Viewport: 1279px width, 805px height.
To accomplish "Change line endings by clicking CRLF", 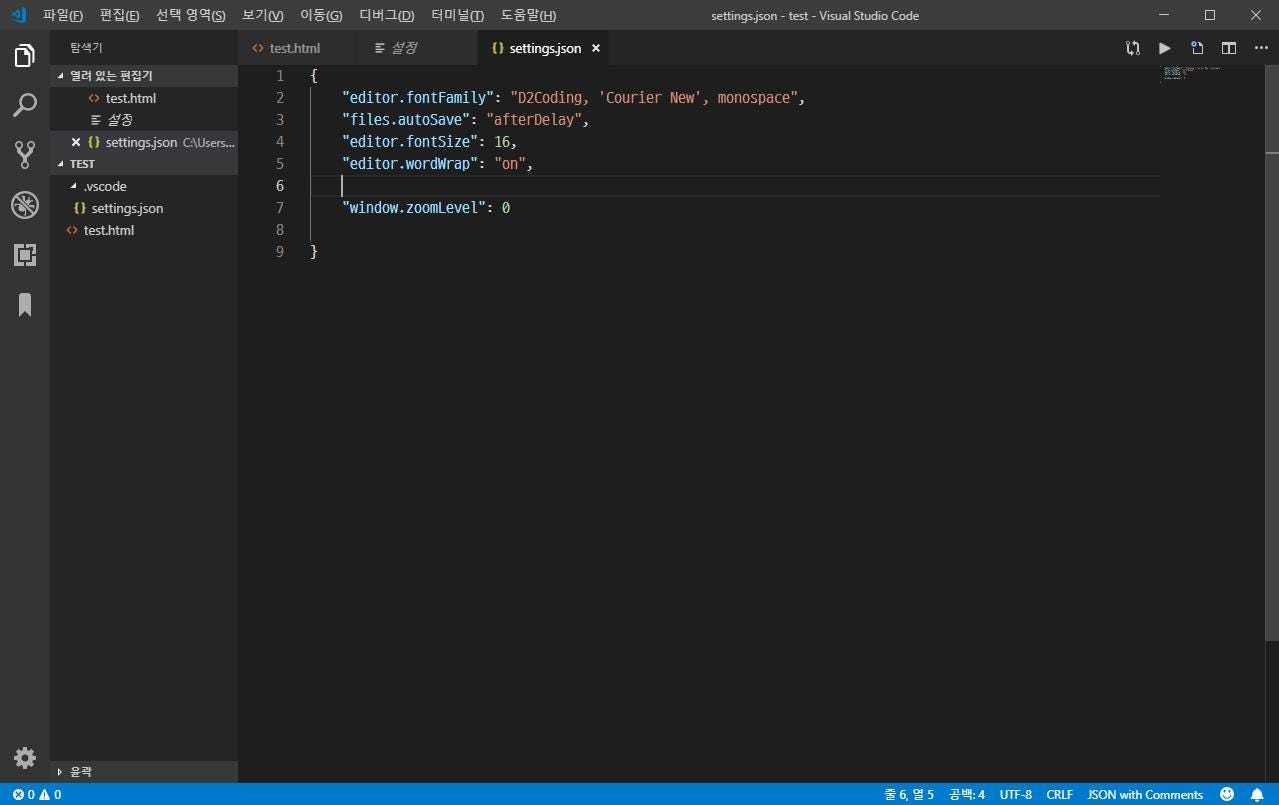I will point(1058,794).
